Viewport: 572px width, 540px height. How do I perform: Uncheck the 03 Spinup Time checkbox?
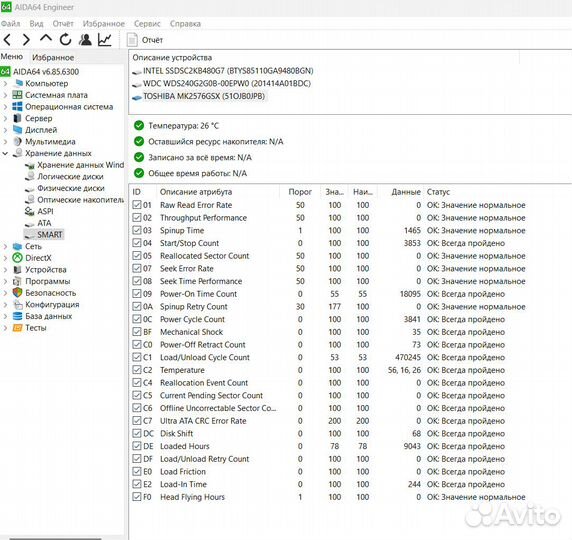pos(137,230)
